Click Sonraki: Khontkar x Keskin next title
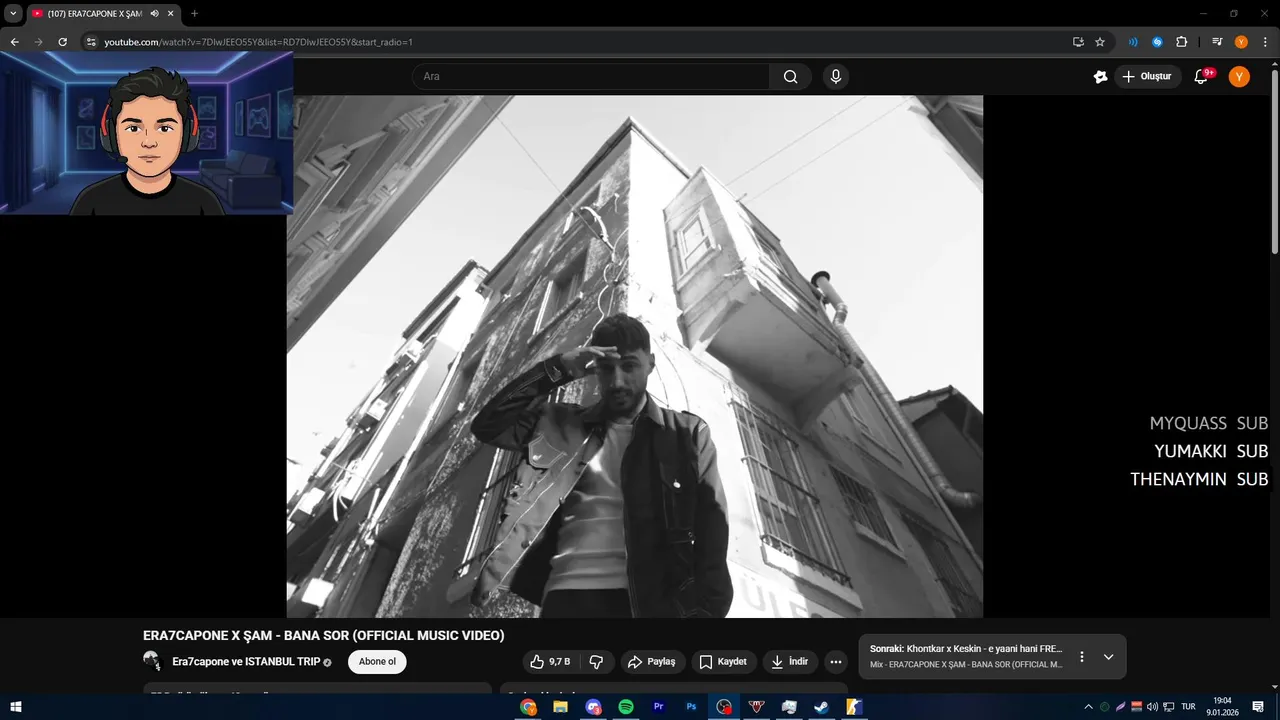 [966, 649]
